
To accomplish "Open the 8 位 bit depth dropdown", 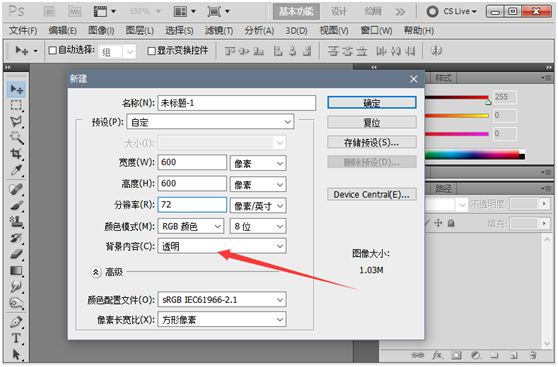I will pos(258,226).
